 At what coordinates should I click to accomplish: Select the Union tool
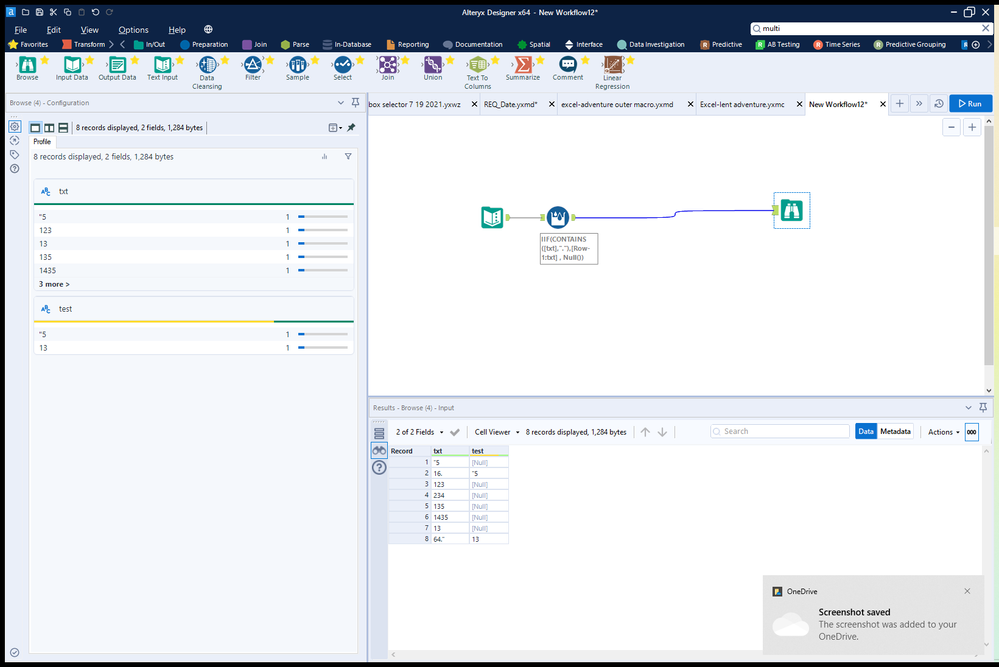(x=433, y=68)
